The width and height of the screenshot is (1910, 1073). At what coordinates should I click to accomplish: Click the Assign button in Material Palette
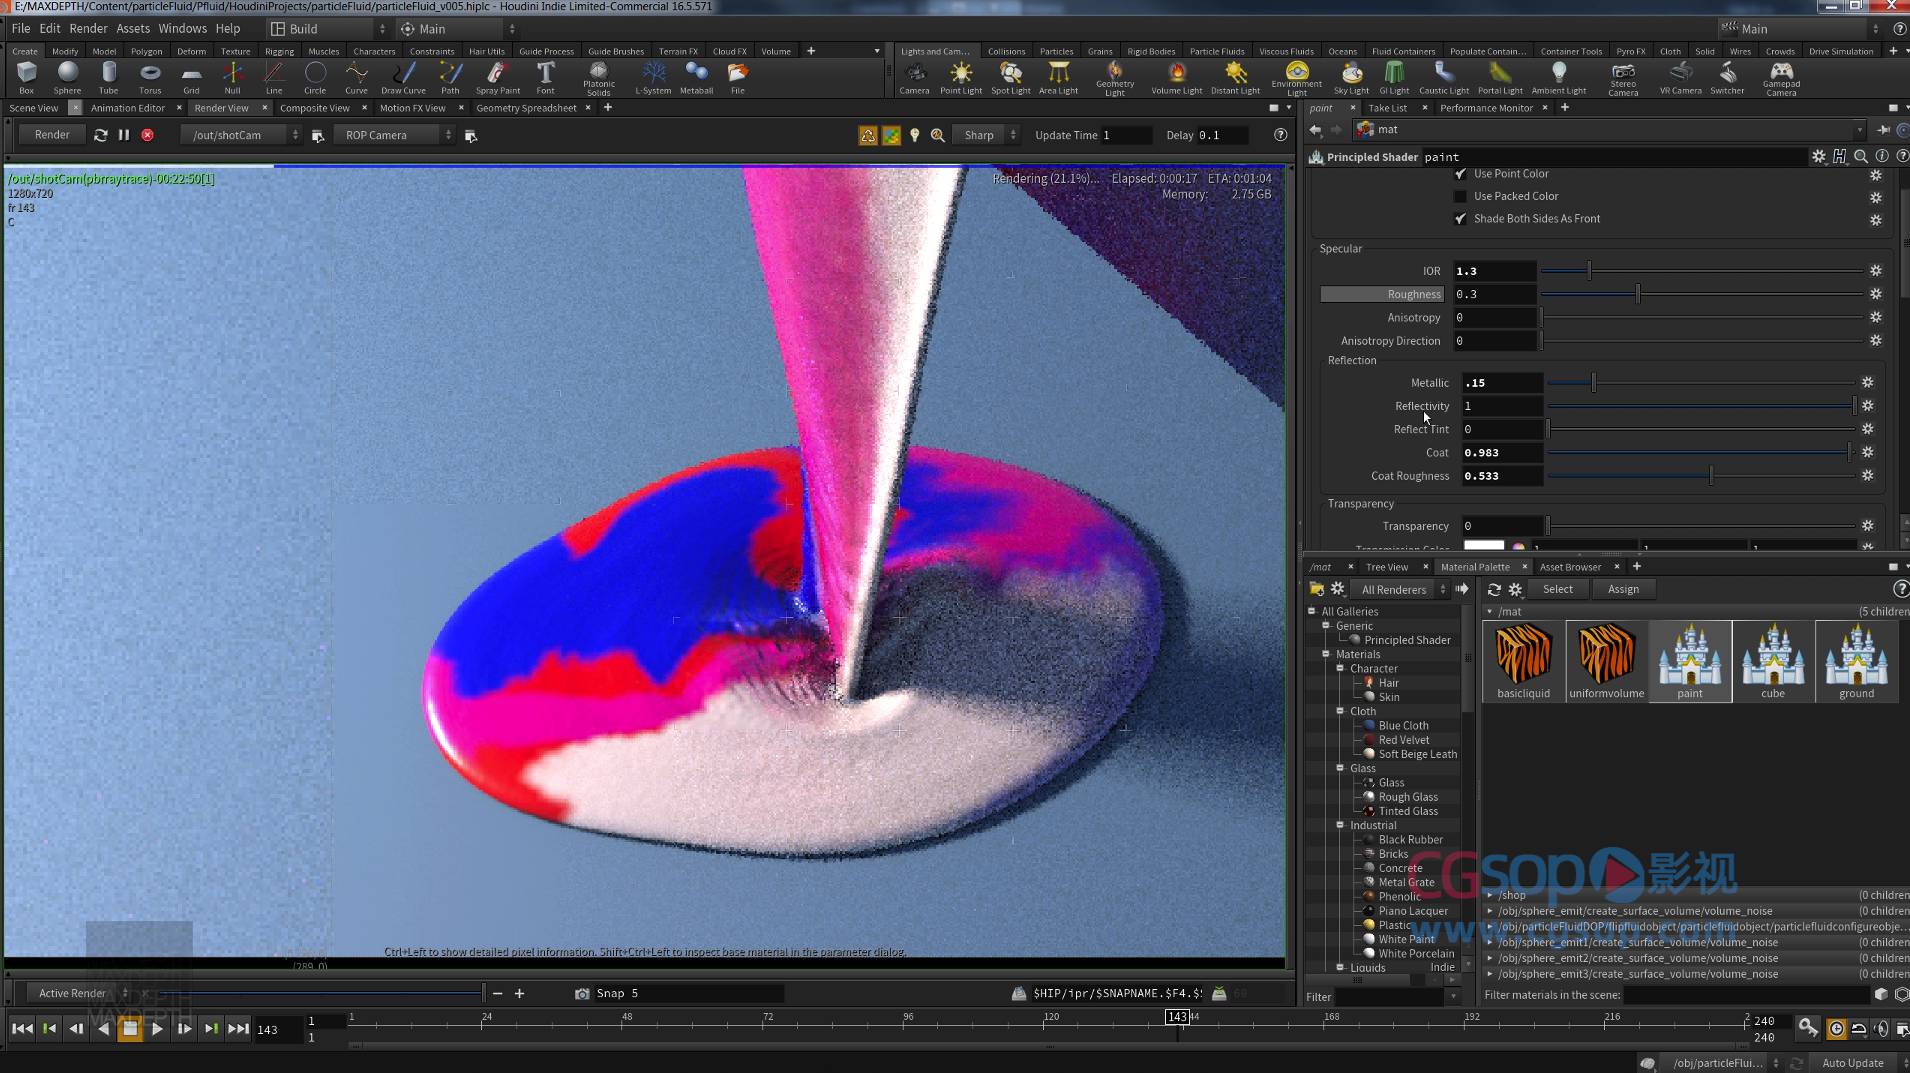[1622, 589]
